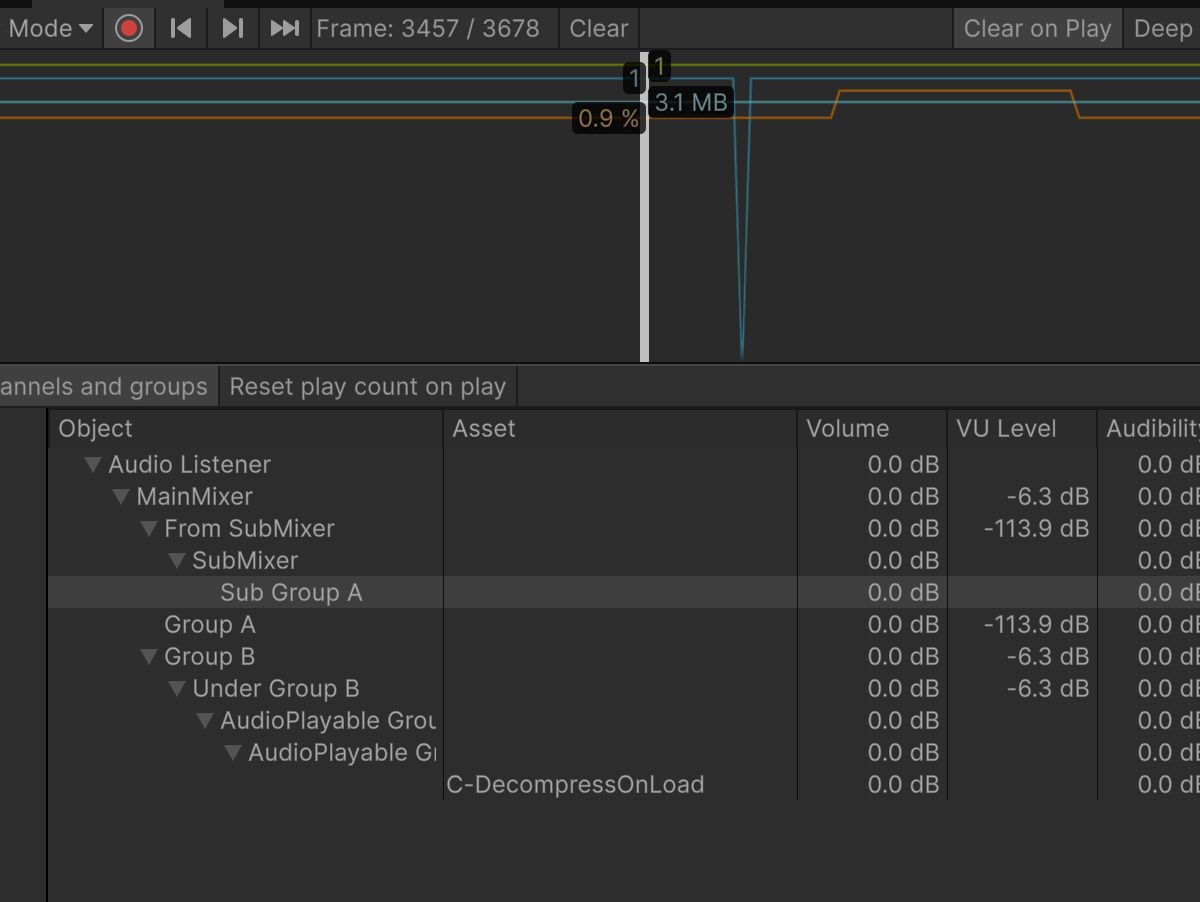Viewport: 1200px width, 902px height.
Task: Select the Channels and groups tab
Action: [104, 387]
